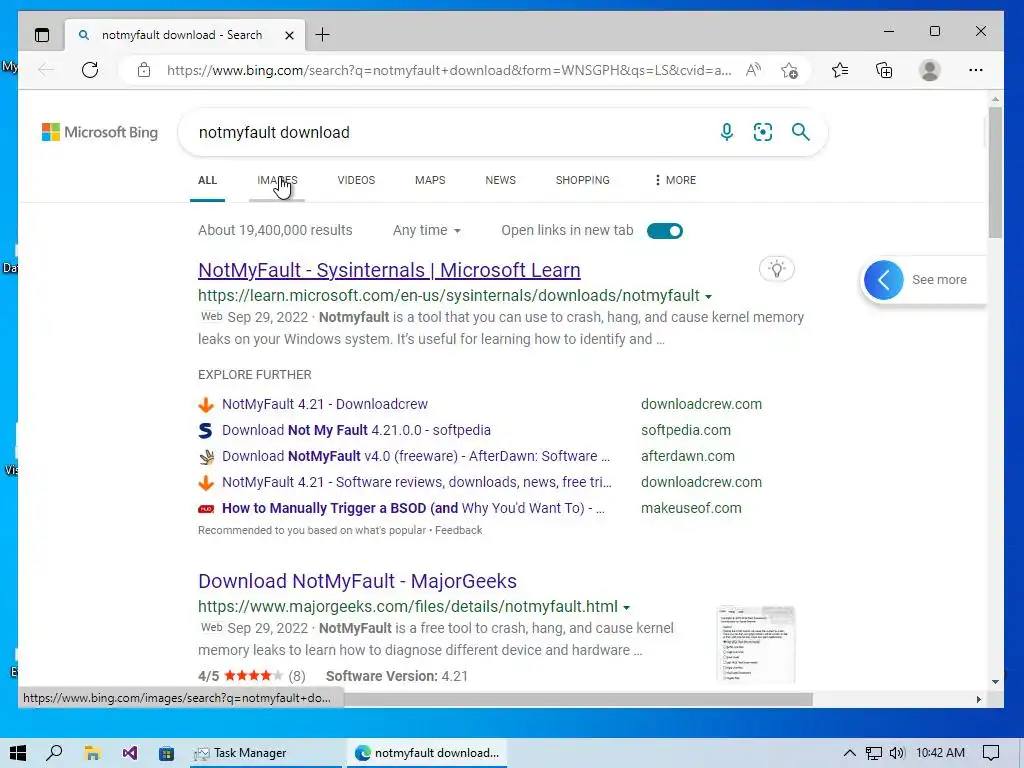Open NotMyFault - Sysinternals Microsoft Learn result
Viewport: 1024px width, 768px height.
point(389,270)
